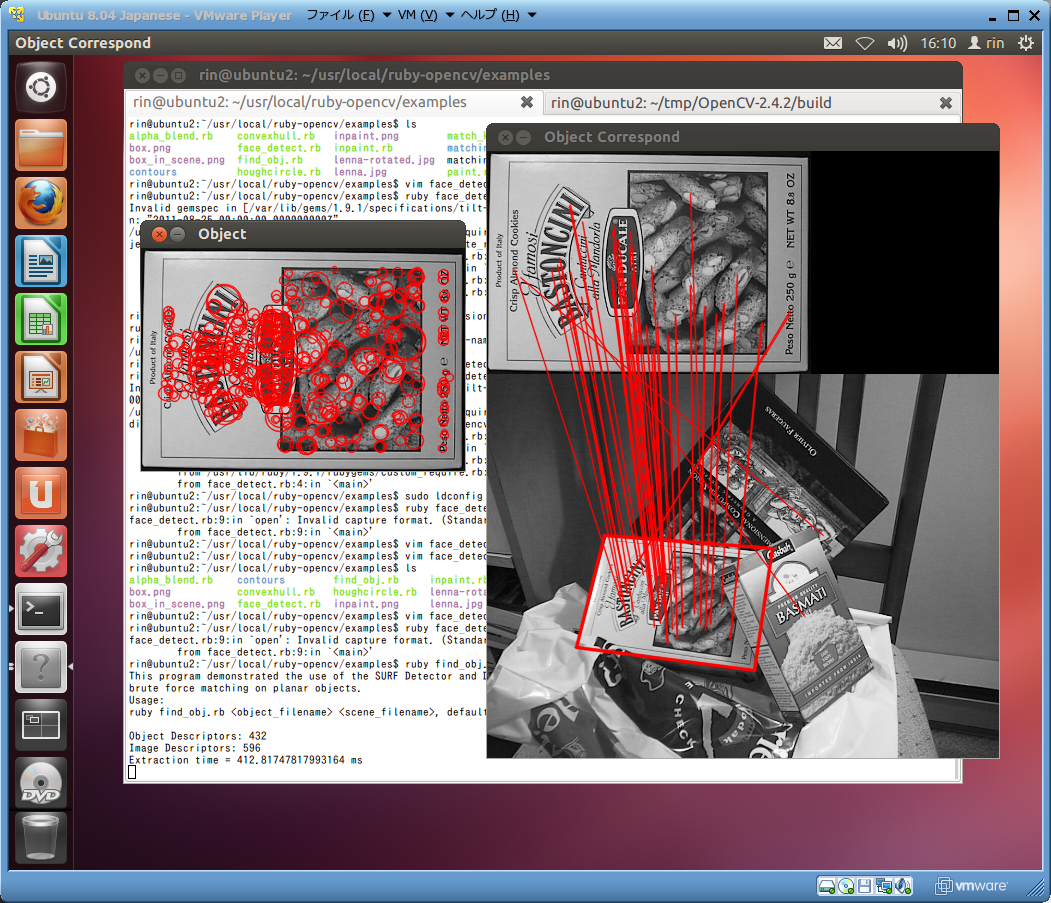Open System Settings wrench icon
1051x903 pixels.
pos(41,551)
